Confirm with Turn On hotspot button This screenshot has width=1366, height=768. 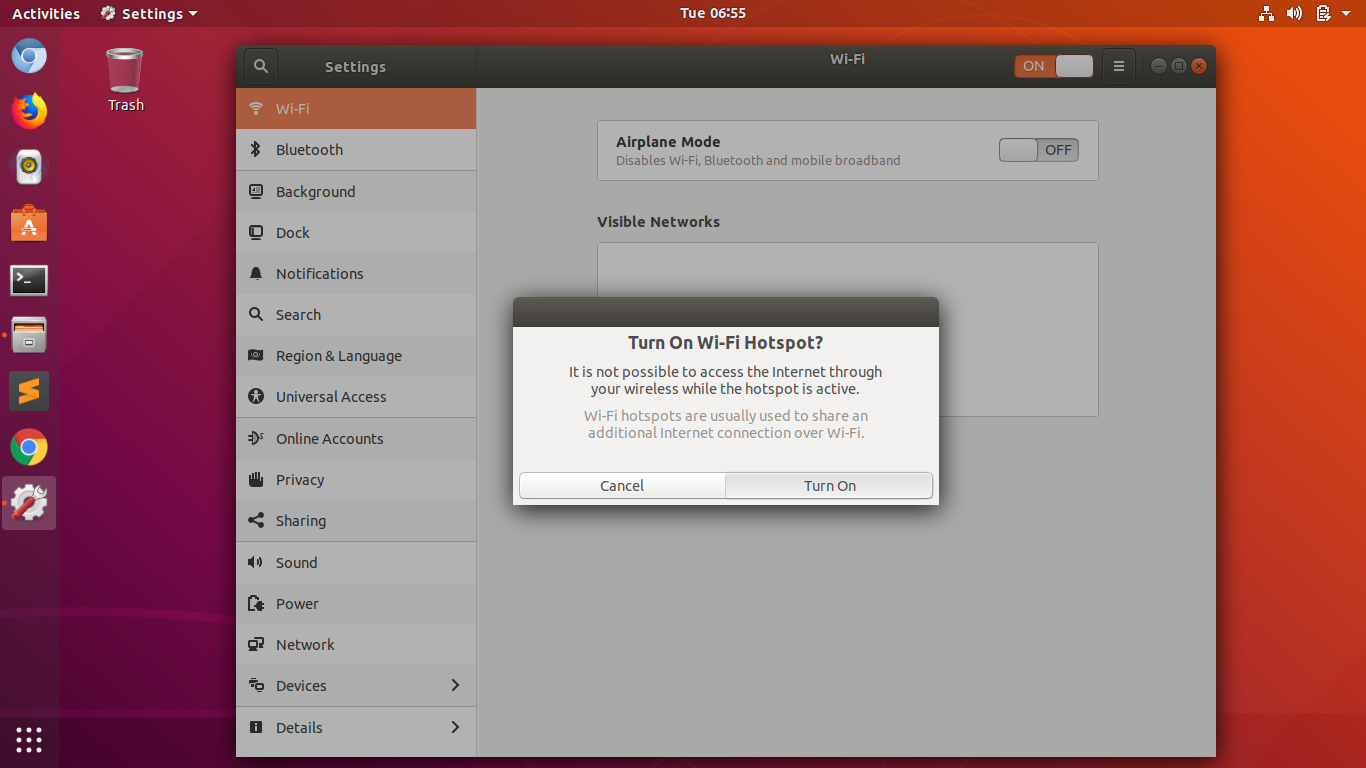[x=829, y=485]
